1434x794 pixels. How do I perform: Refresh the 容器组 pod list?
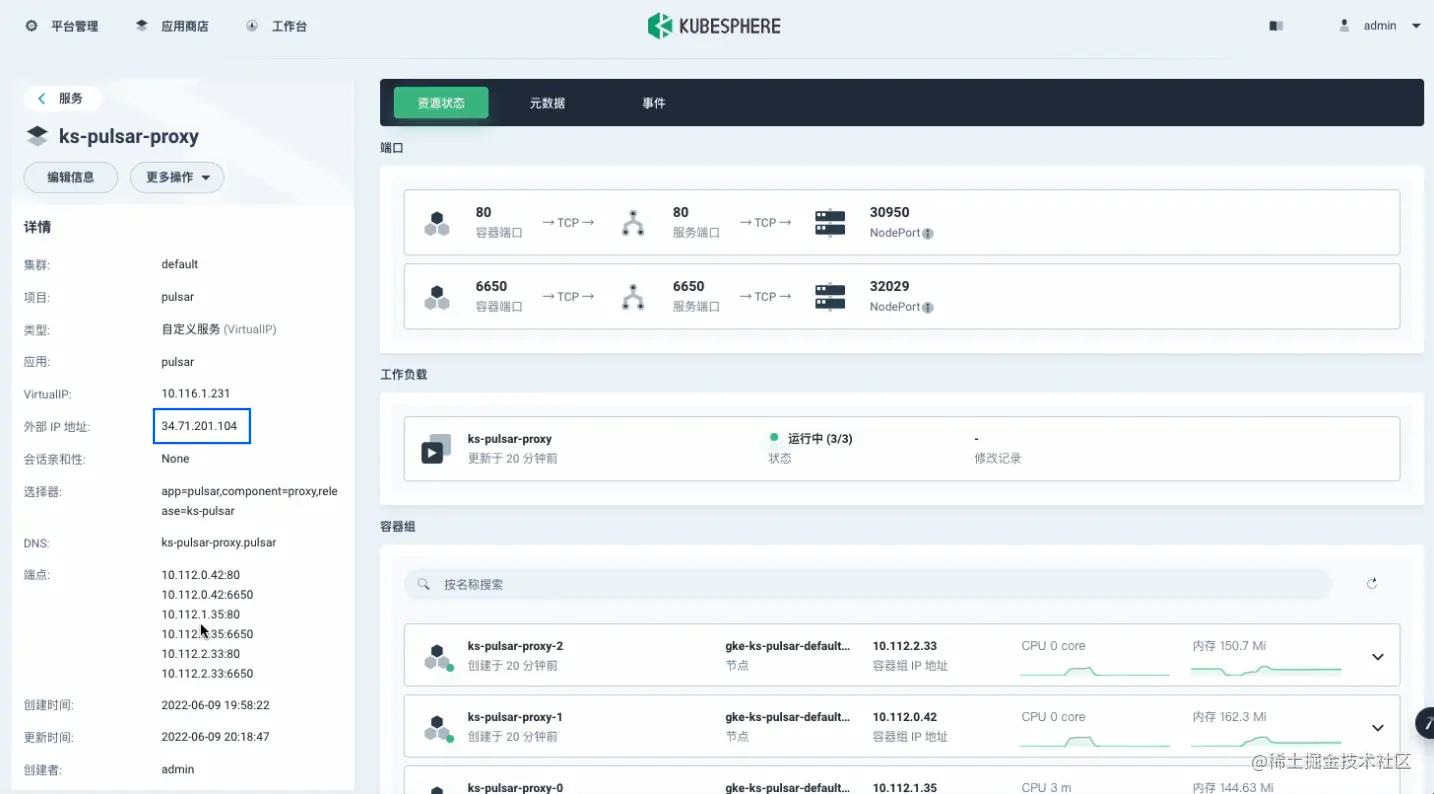coord(1372,584)
